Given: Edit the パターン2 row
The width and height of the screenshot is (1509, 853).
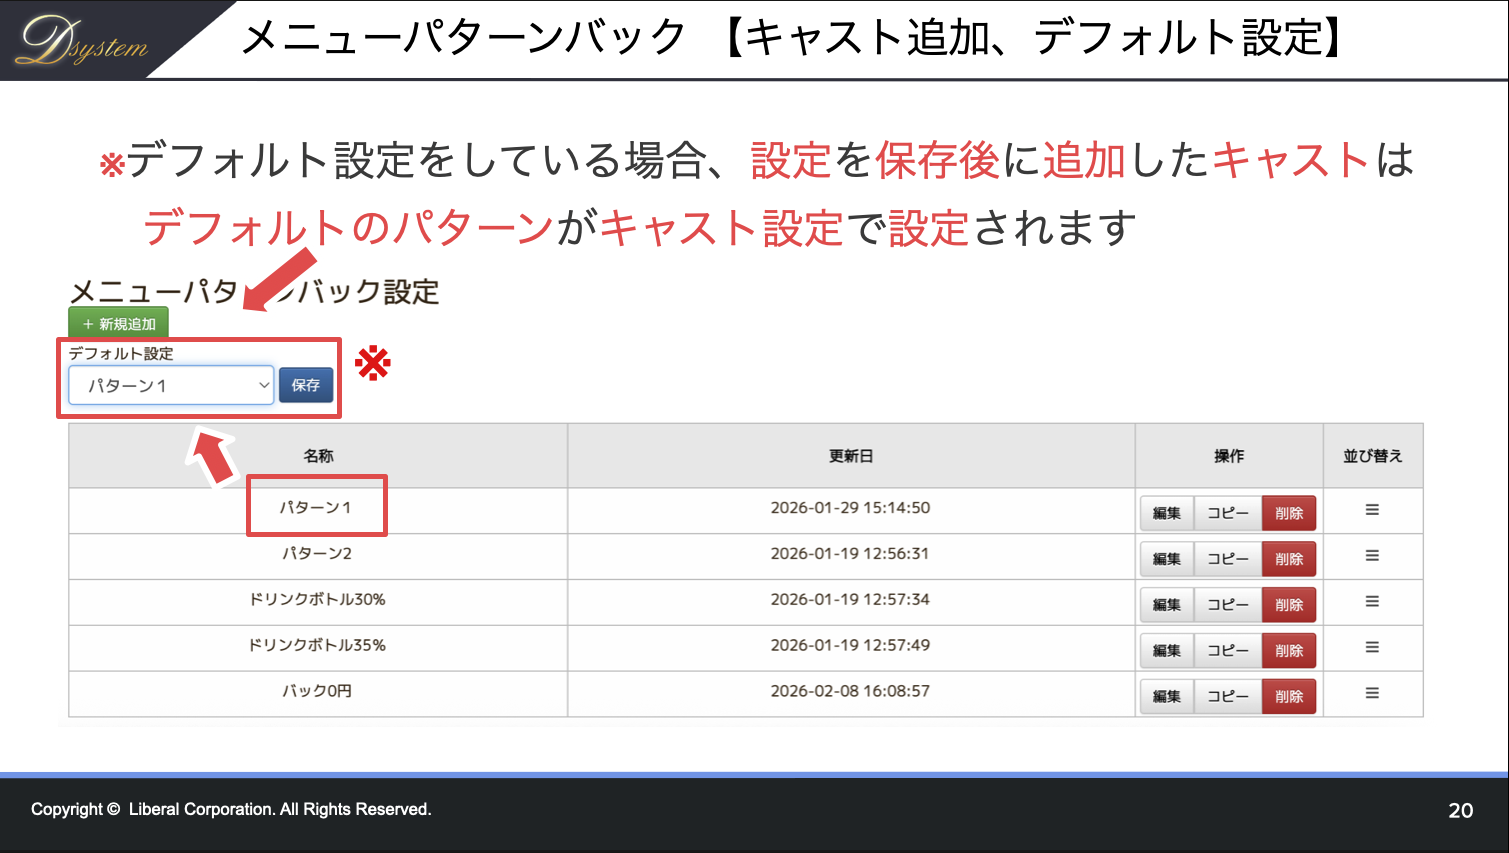Looking at the screenshot, I should tap(1167, 559).
